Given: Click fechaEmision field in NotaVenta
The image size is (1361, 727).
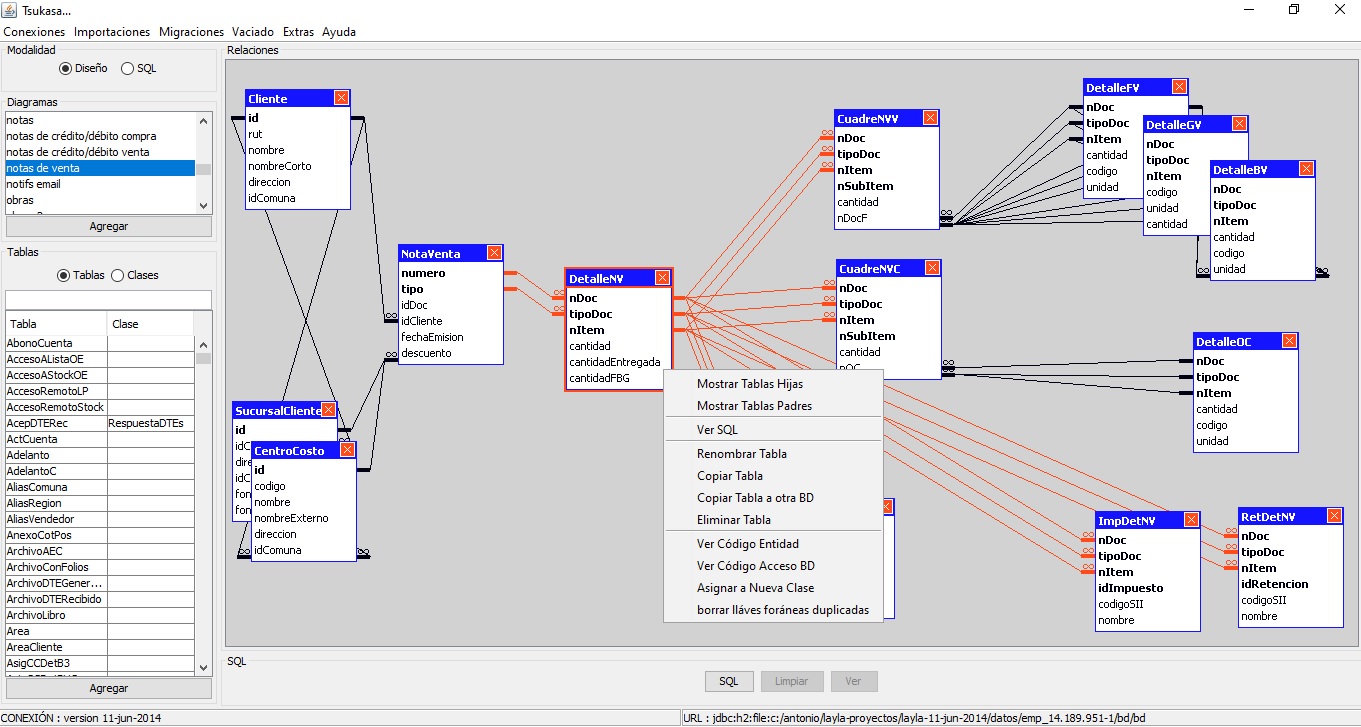Looking at the screenshot, I should coord(432,337).
